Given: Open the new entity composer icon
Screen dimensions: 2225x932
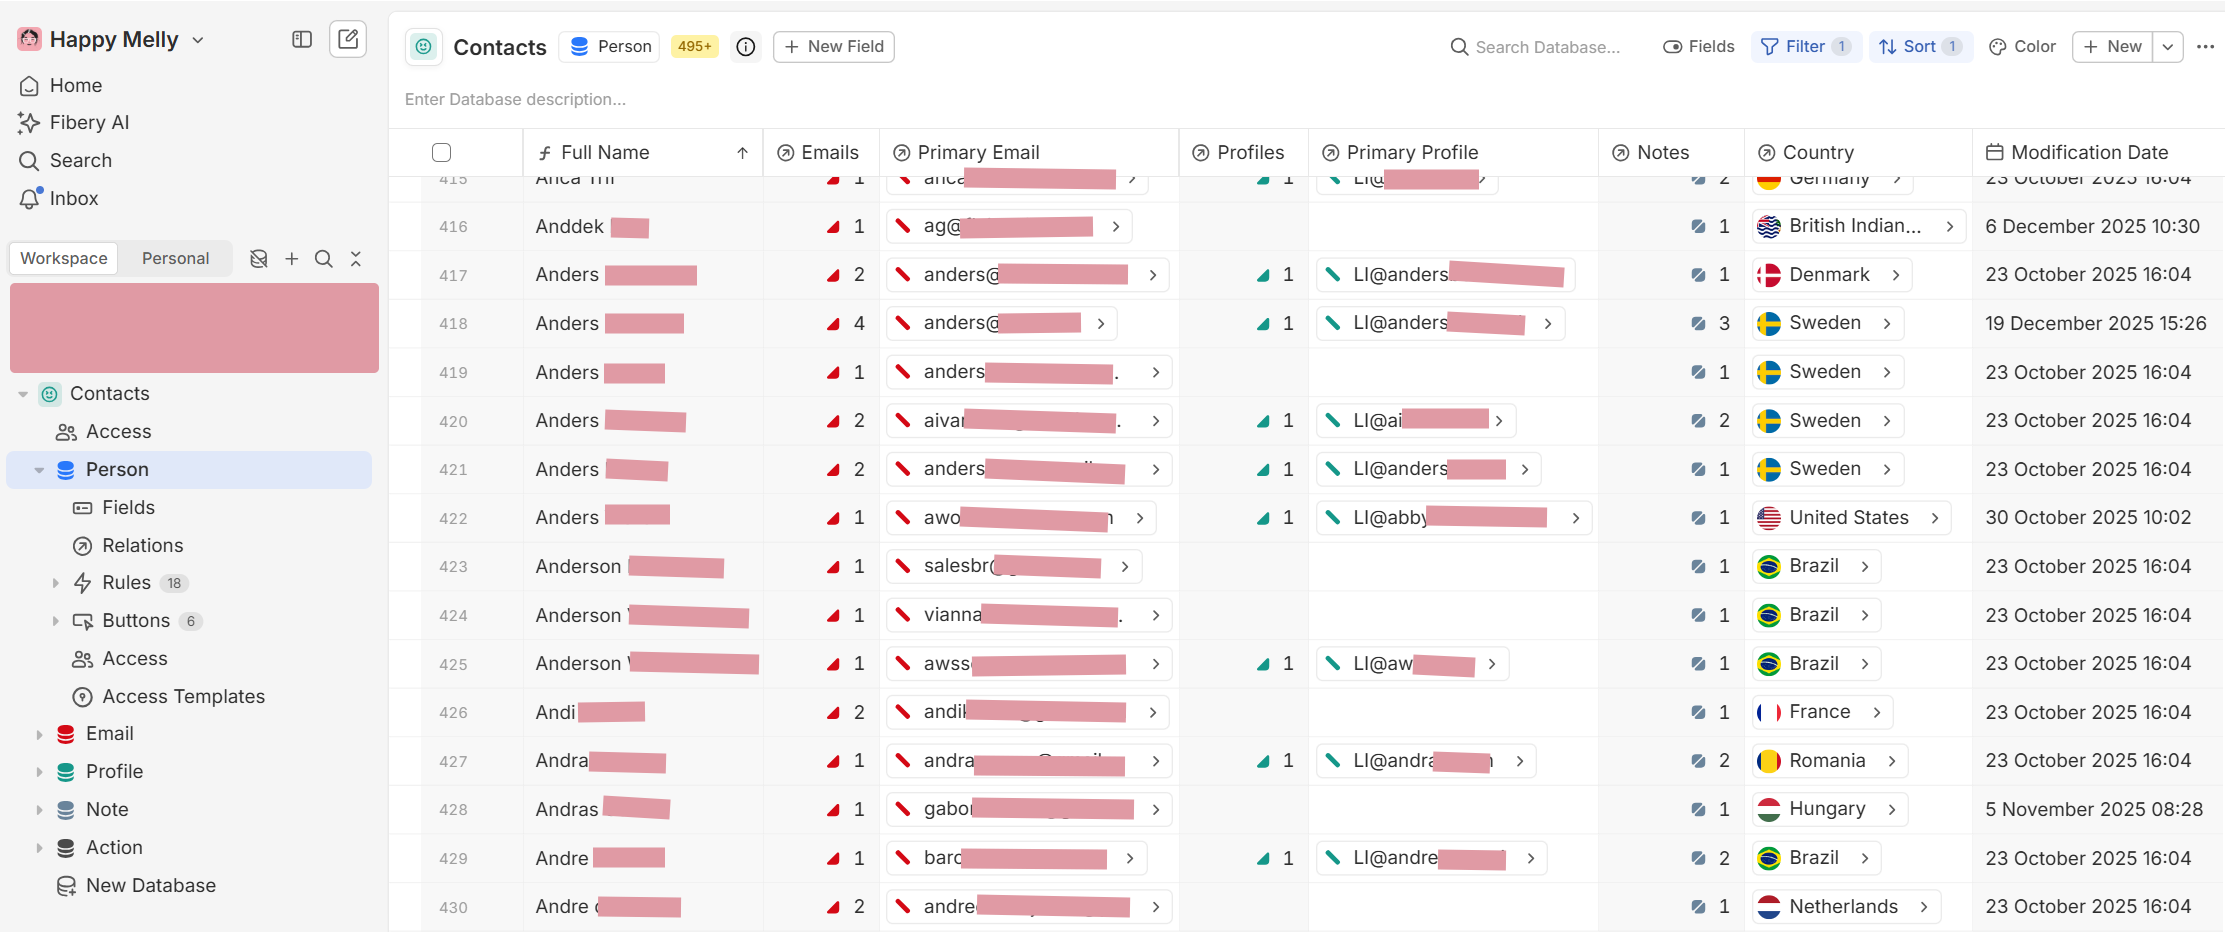Looking at the screenshot, I should [x=348, y=39].
